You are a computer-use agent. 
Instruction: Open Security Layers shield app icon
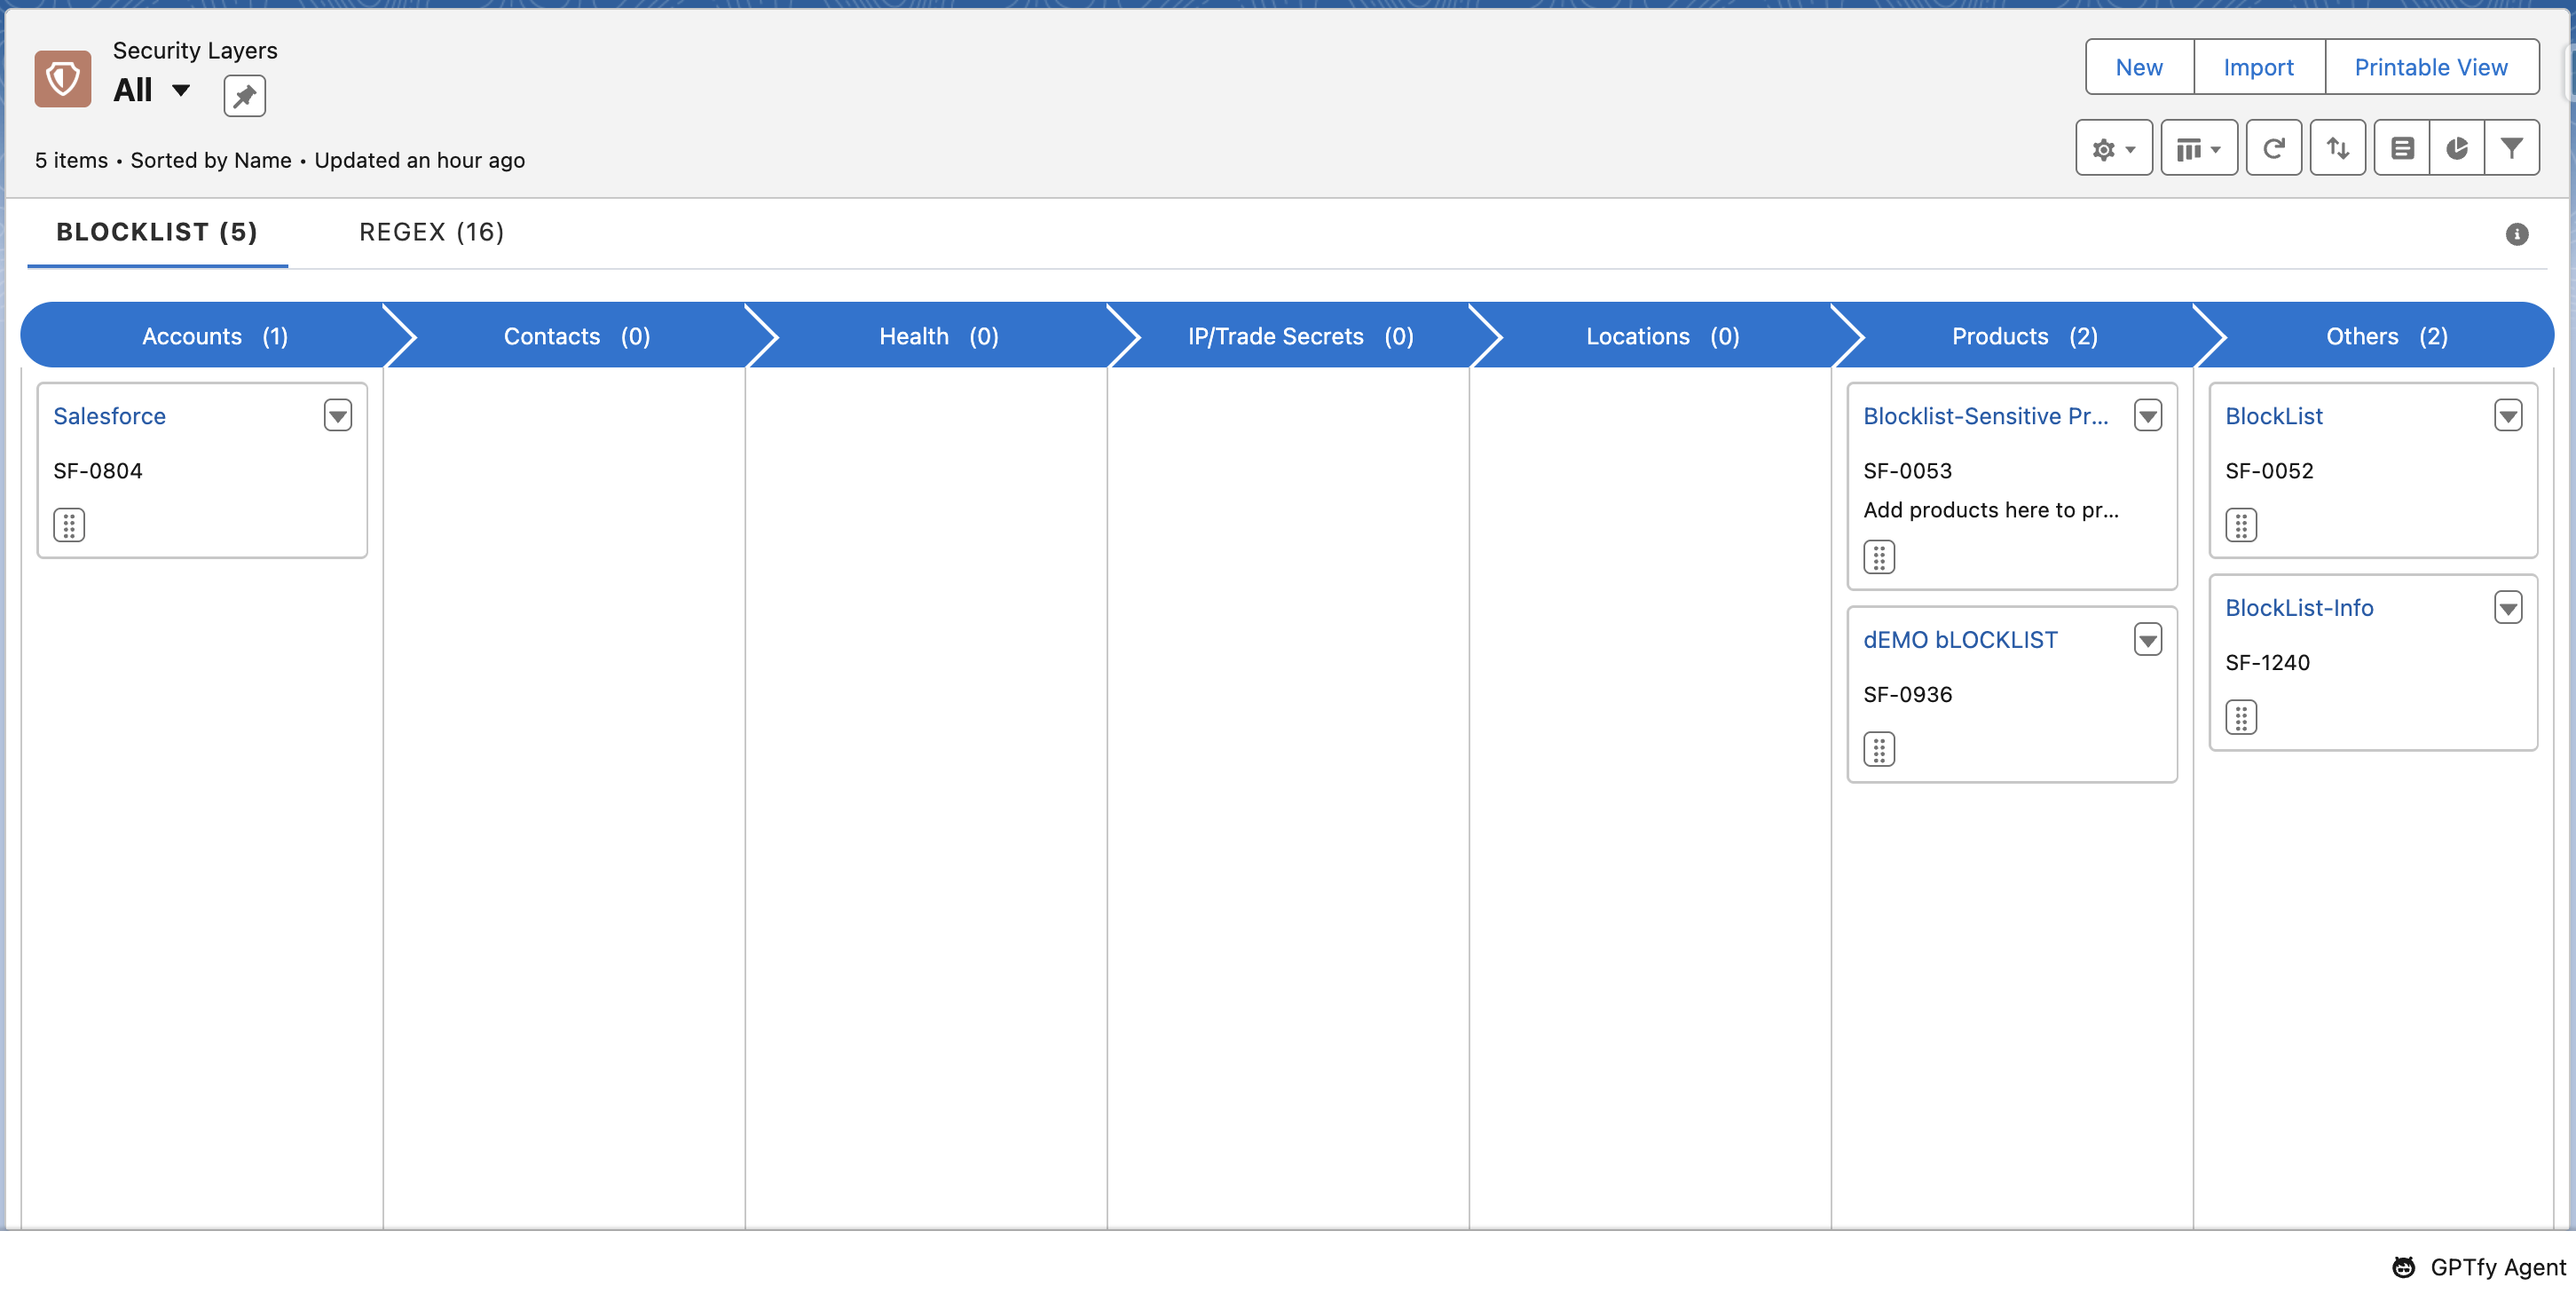[62, 78]
